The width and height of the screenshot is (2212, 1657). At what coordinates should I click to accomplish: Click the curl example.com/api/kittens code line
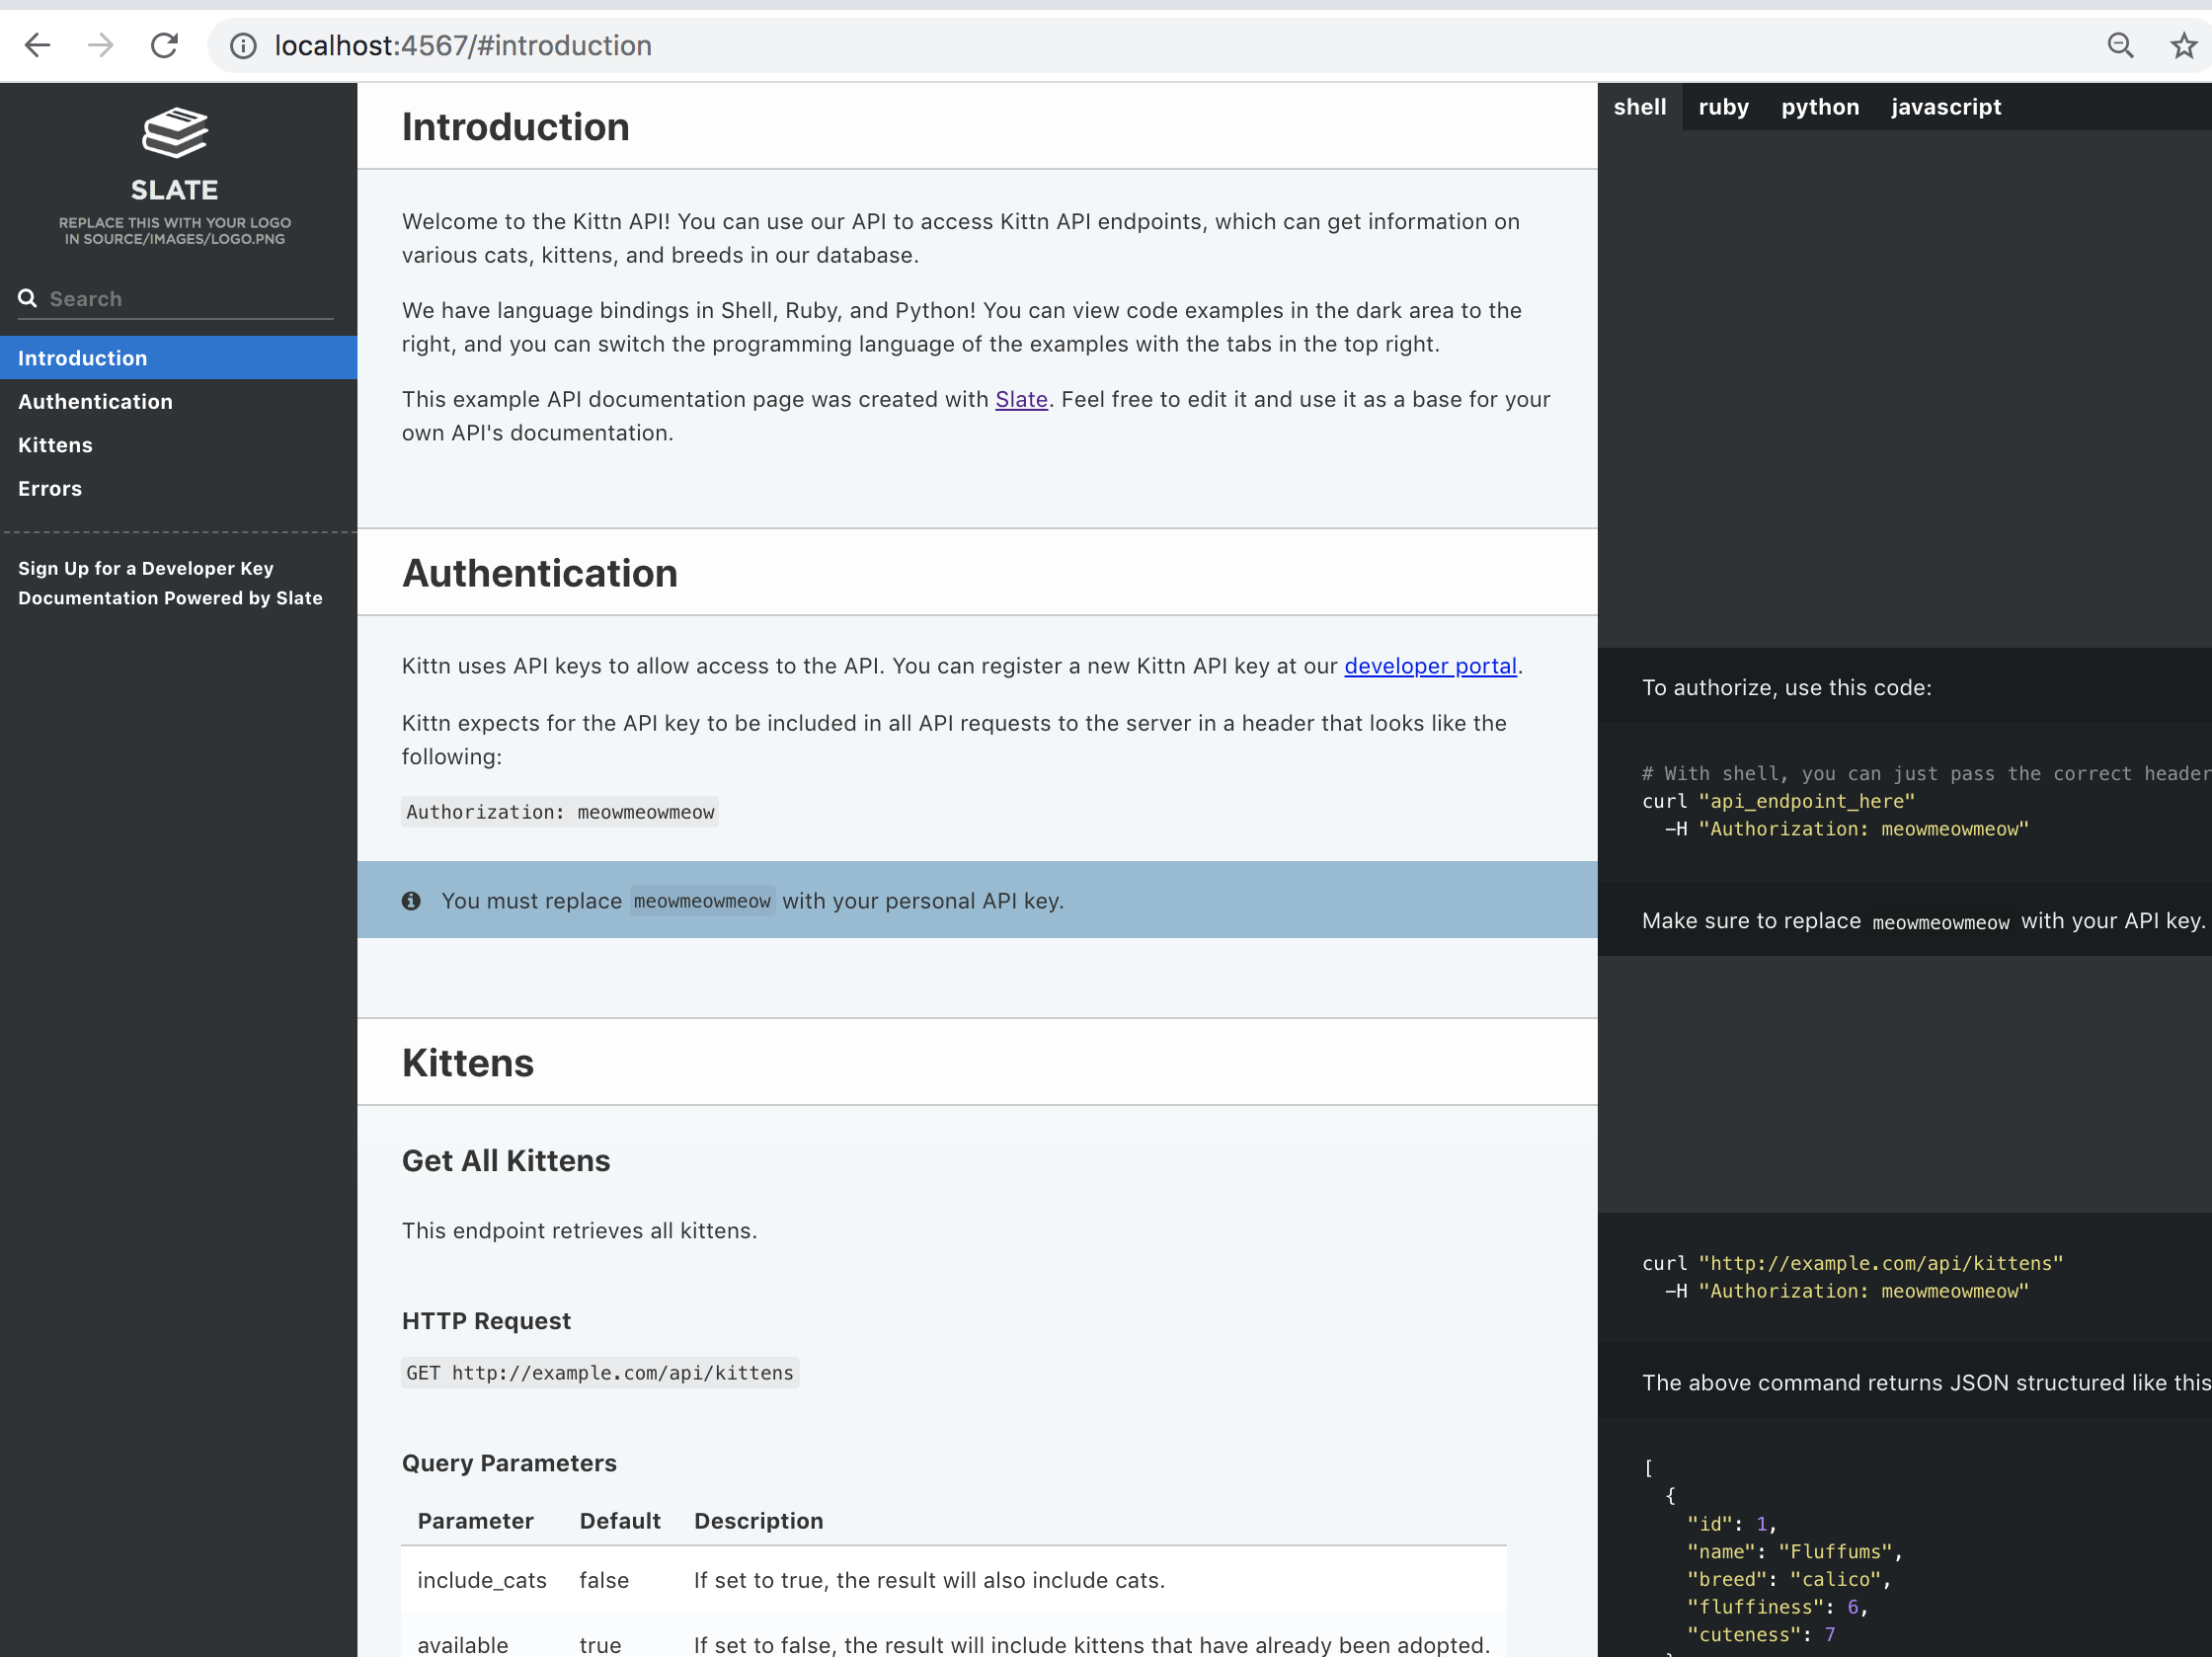pos(1852,1263)
